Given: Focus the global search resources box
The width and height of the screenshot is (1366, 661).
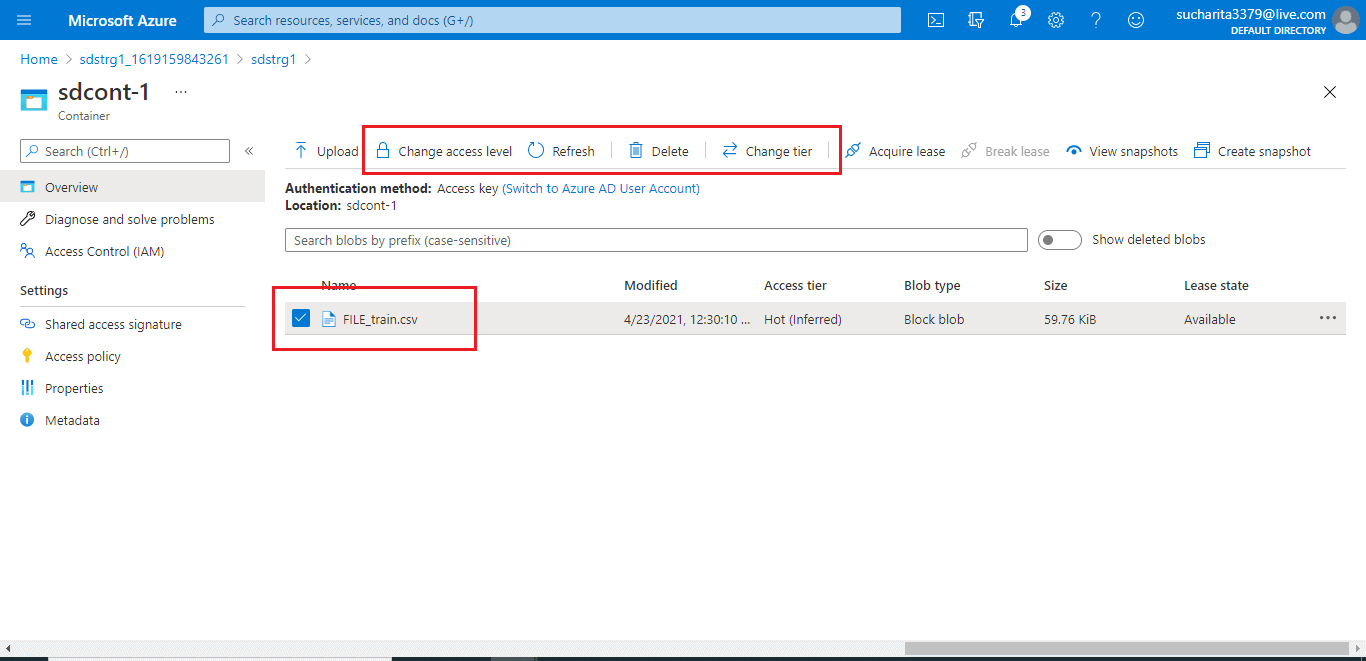Looking at the screenshot, I should click(552, 20).
